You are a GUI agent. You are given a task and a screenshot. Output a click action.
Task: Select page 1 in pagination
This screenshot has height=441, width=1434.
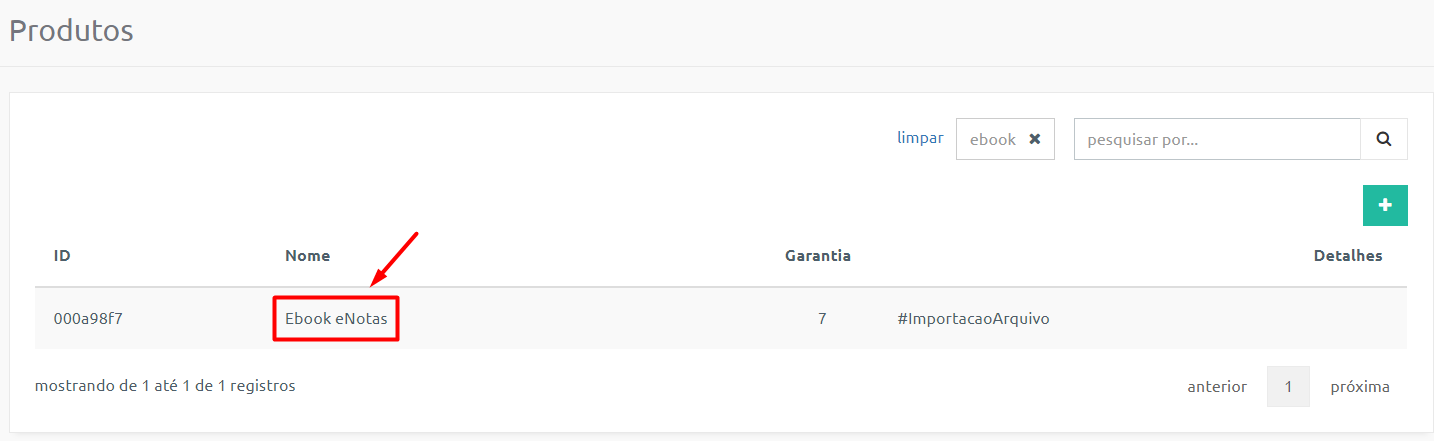click(x=1288, y=386)
